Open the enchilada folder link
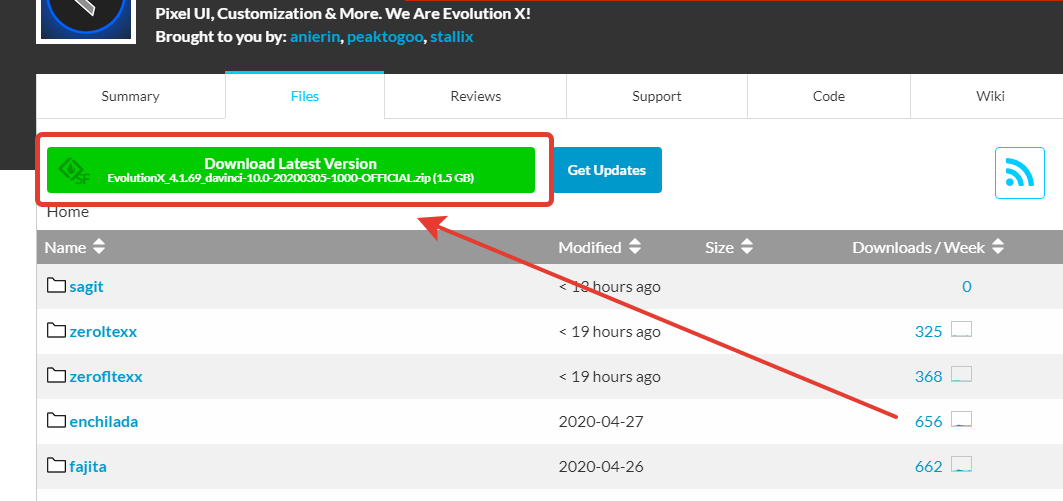 click(x=104, y=422)
